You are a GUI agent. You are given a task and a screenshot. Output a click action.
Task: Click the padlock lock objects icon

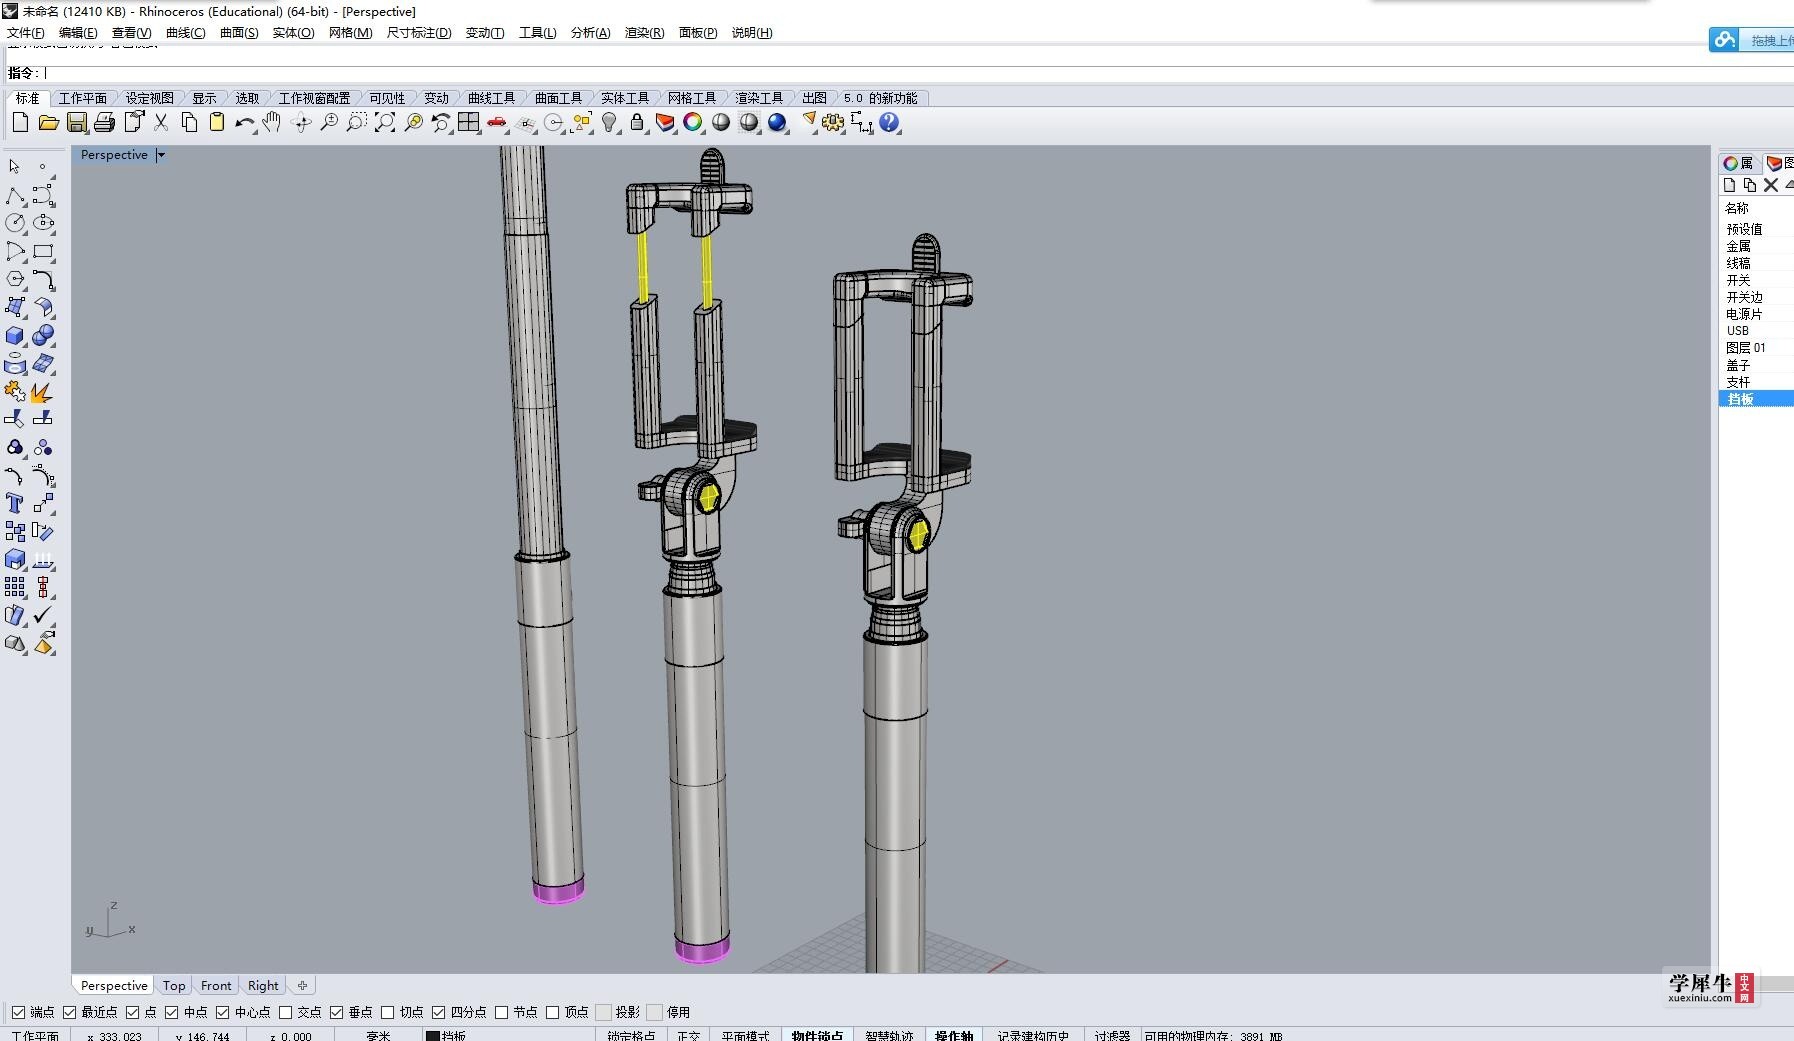[x=637, y=123]
